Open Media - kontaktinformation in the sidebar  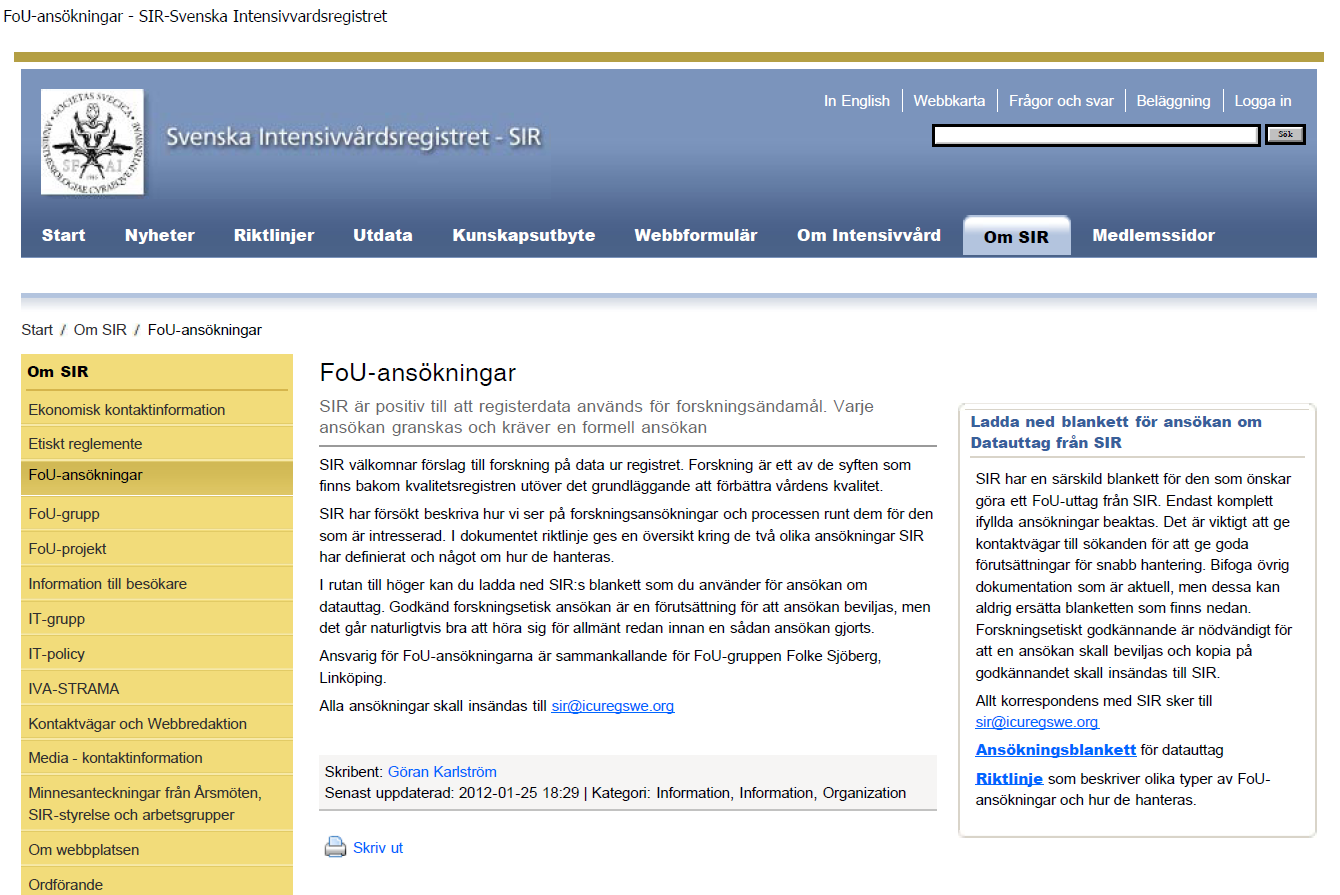[116, 758]
